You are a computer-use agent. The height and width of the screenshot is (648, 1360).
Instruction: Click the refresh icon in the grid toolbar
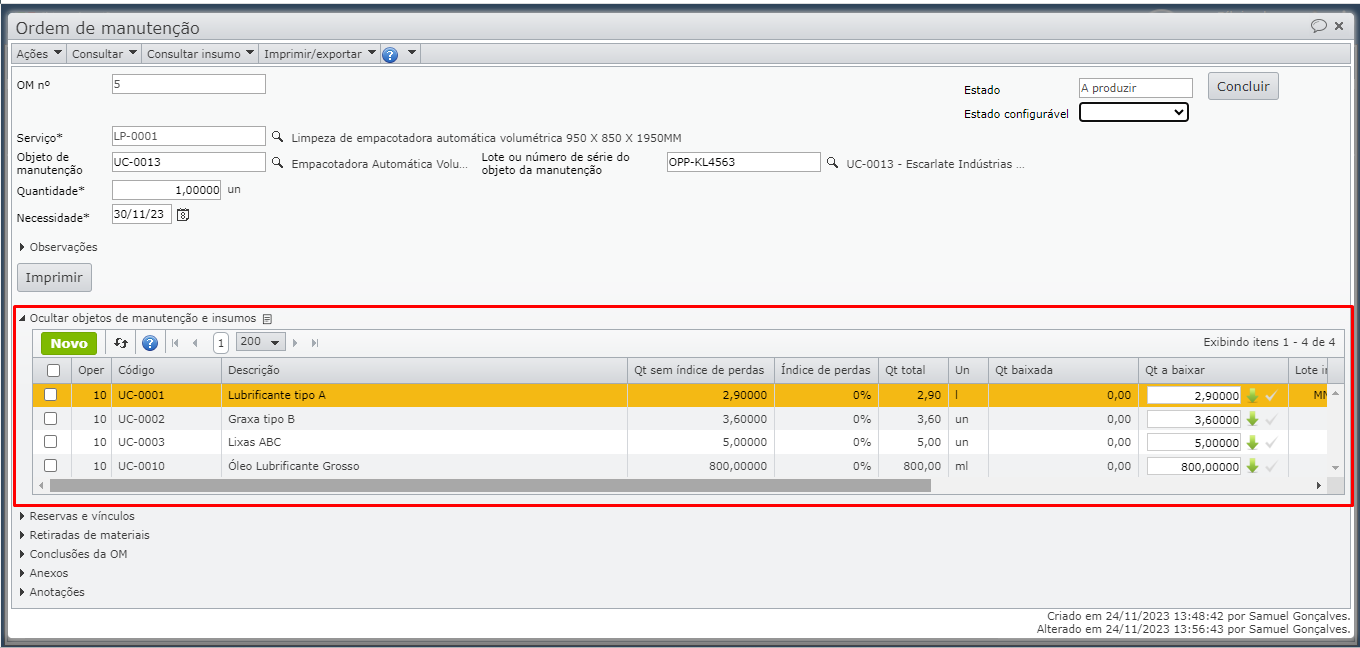(121, 343)
